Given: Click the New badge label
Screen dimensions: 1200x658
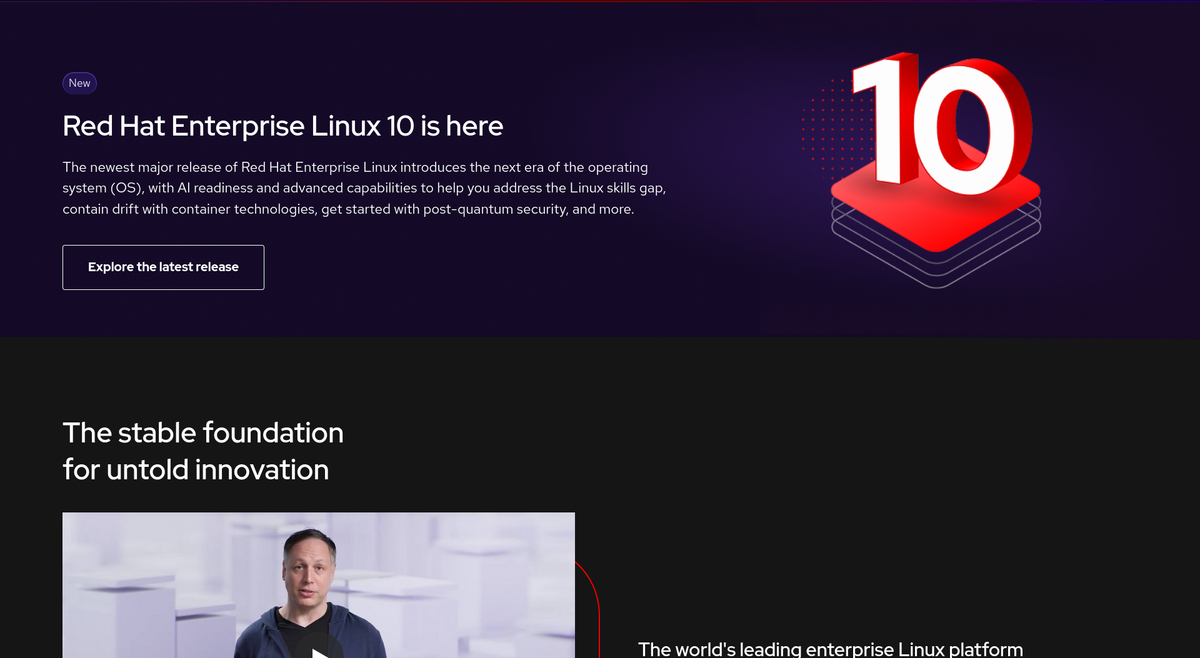Looking at the screenshot, I should [80, 83].
